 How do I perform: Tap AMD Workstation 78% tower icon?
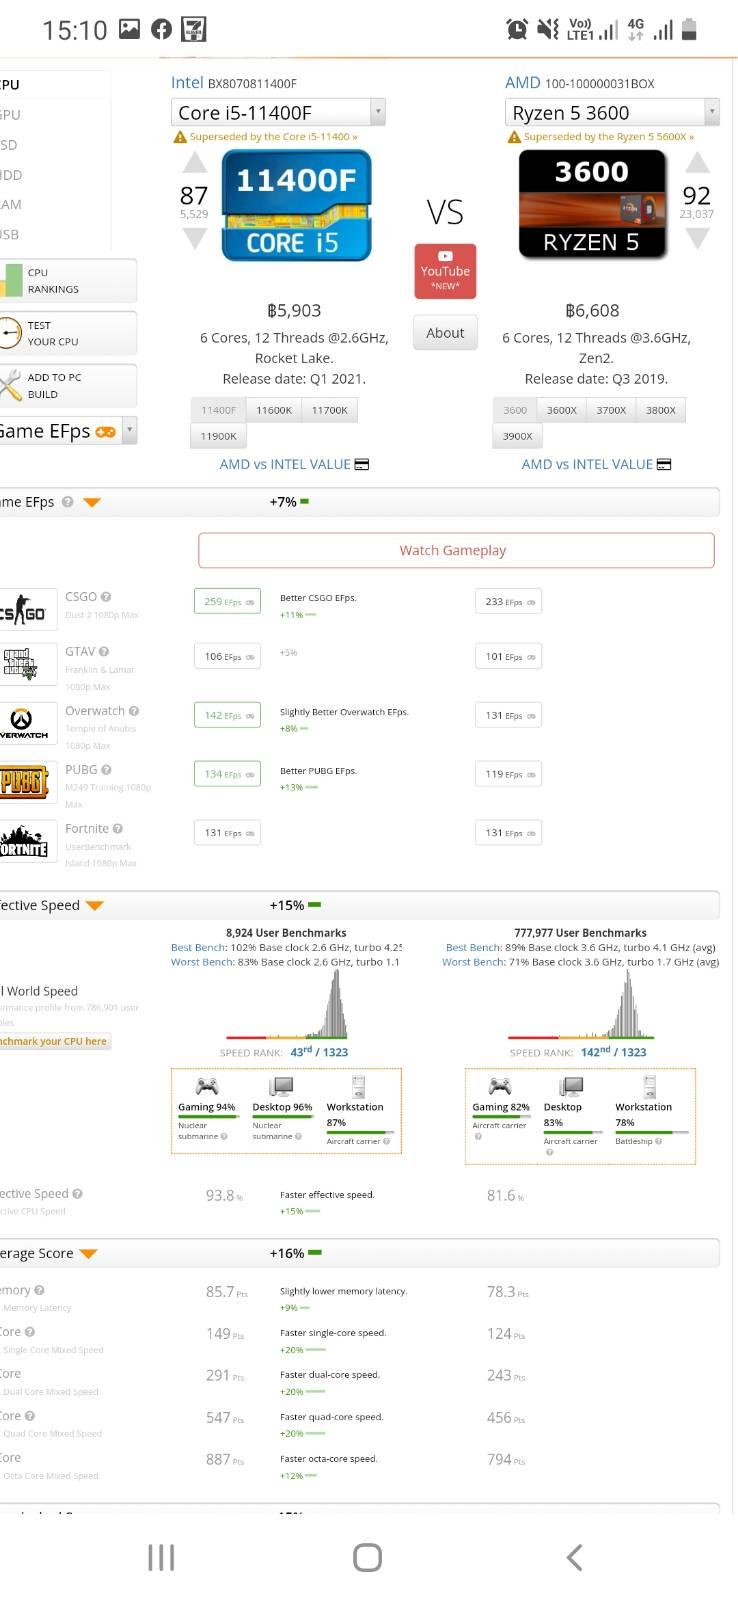(650, 1086)
